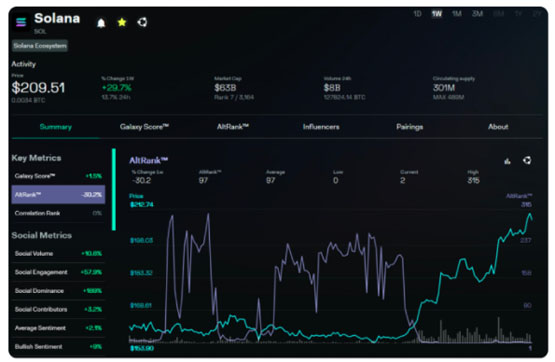Click the Social Metrics heading
The width and height of the screenshot is (555, 362).
click(x=41, y=235)
